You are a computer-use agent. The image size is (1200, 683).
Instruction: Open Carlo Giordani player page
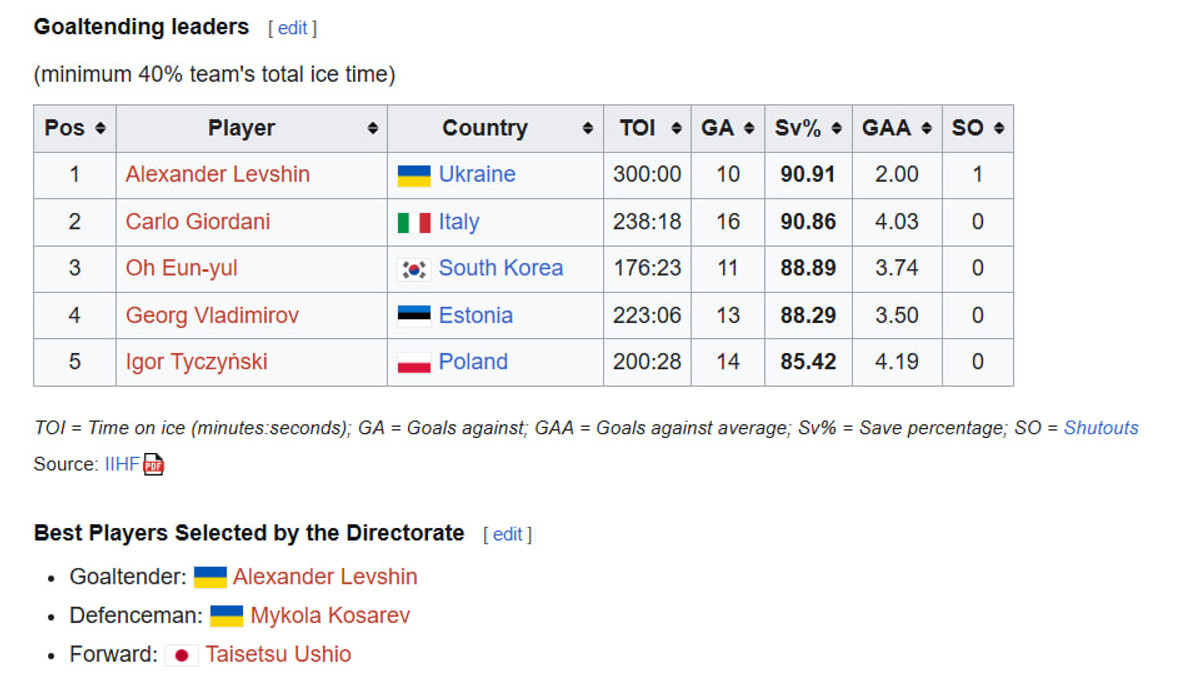click(197, 222)
